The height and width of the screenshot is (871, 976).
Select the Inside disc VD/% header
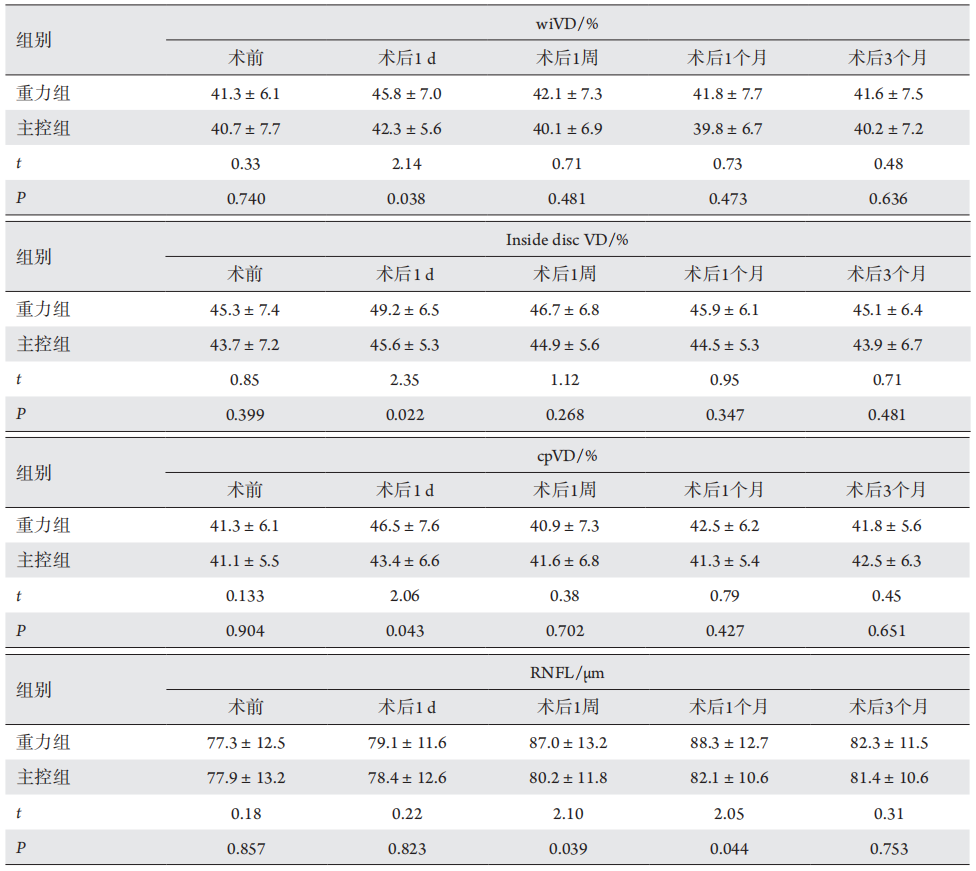pyautogui.click(x=567, y=239)
